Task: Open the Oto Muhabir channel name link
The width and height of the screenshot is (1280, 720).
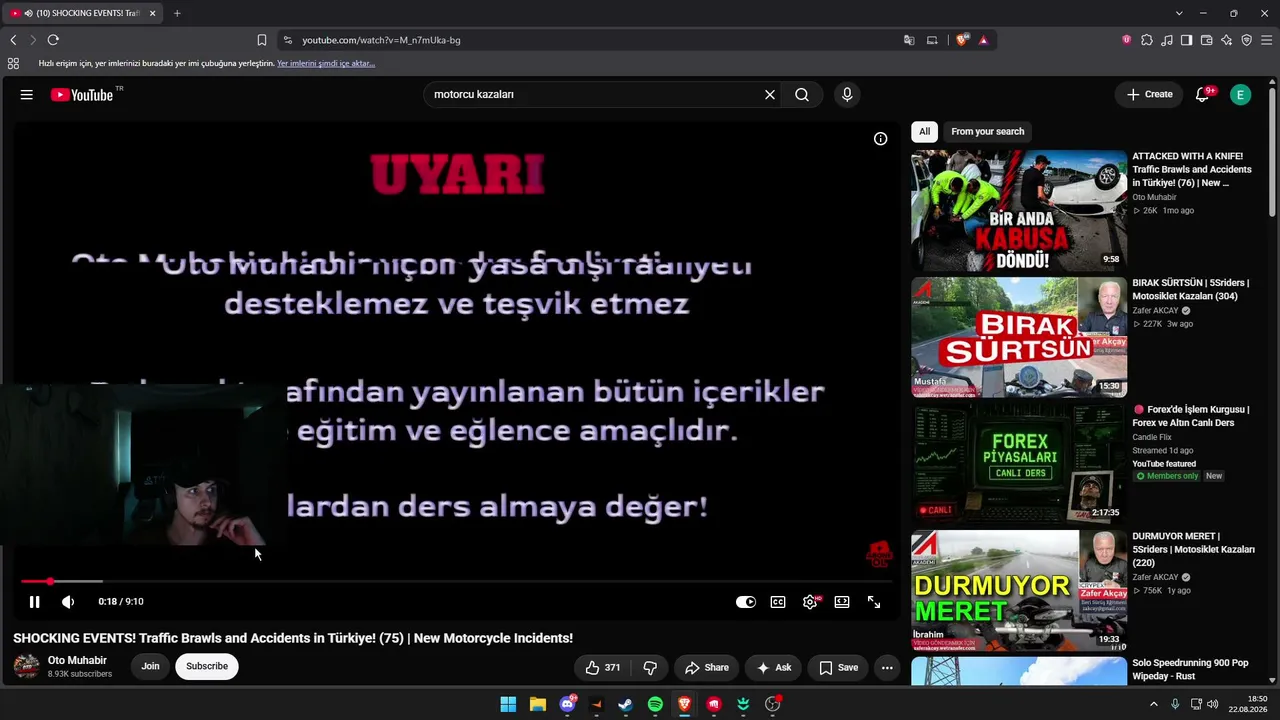Action: [77, 660]
